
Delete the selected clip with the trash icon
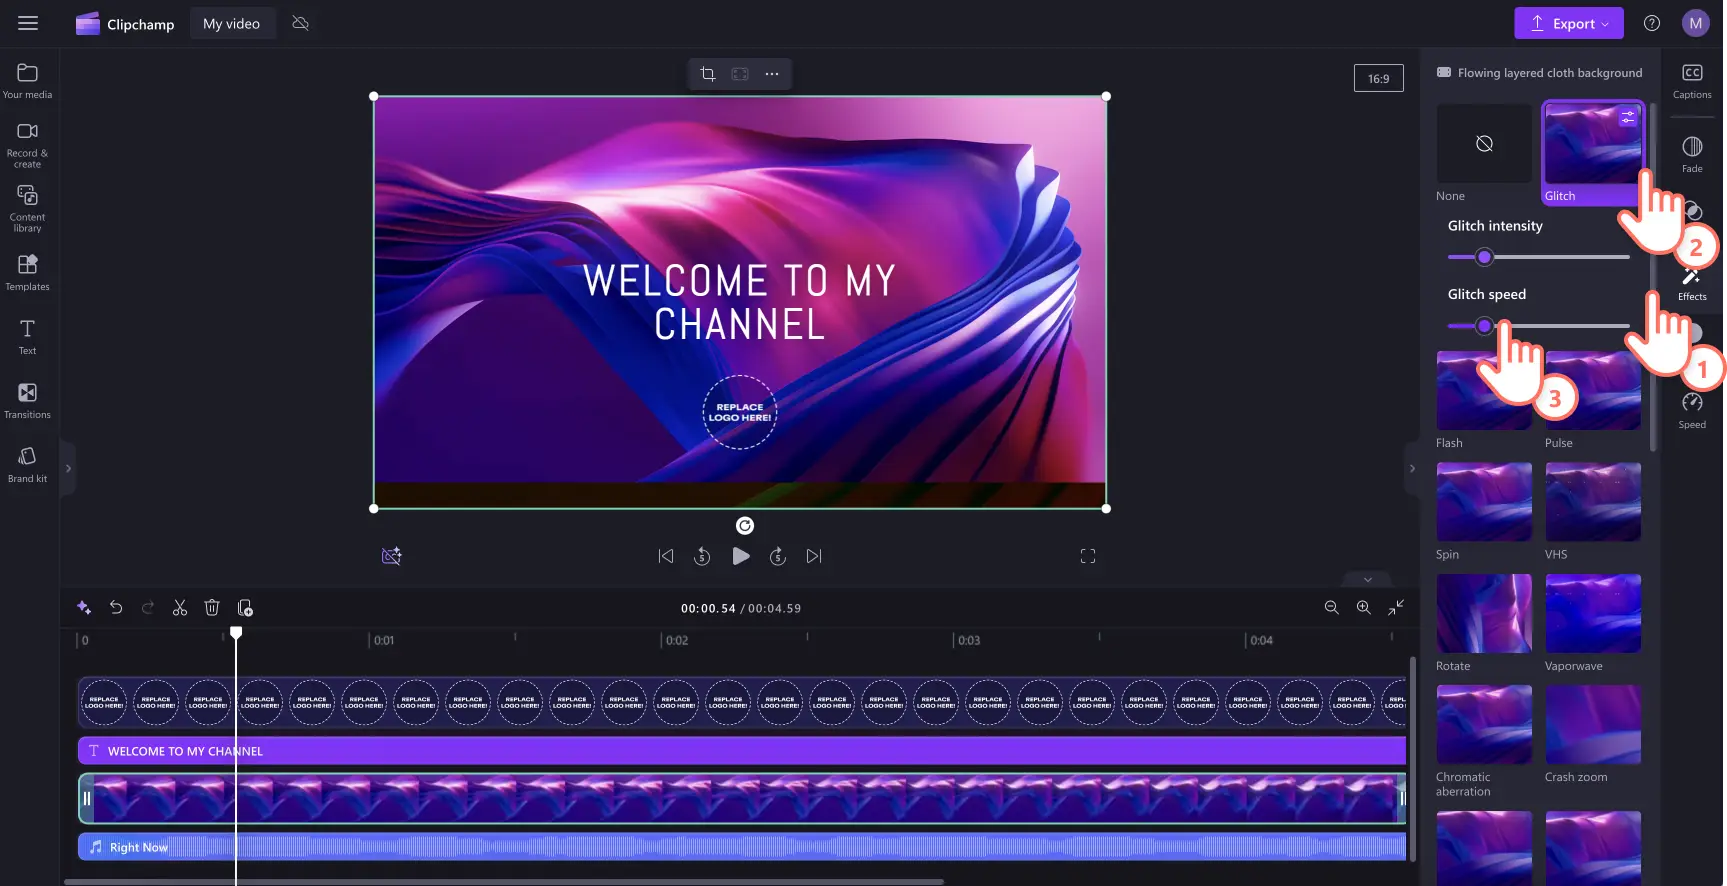coord(212,608)
